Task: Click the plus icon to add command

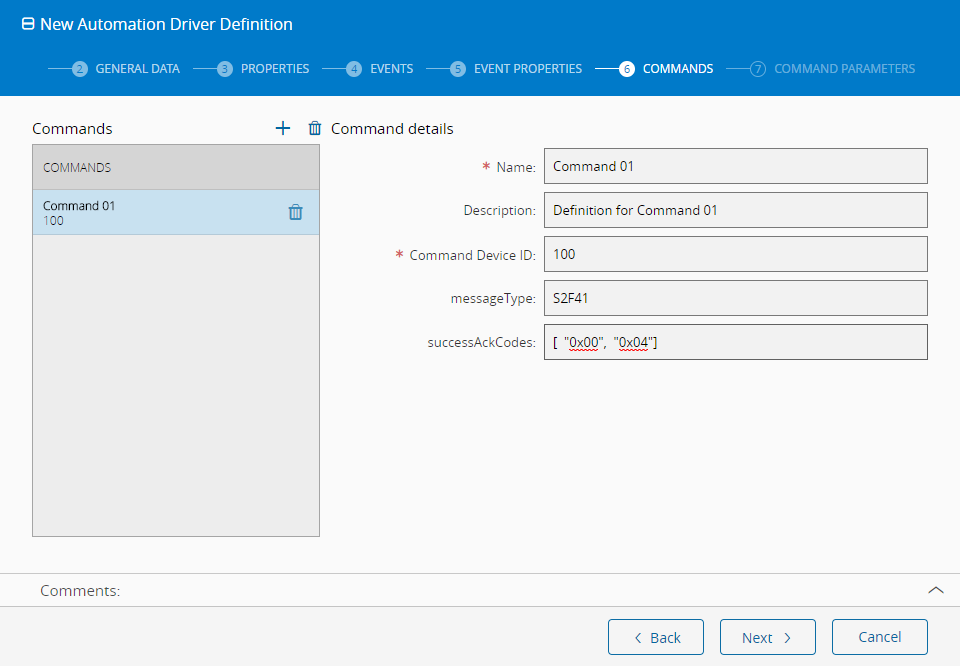Action: (x=283, y=128)
